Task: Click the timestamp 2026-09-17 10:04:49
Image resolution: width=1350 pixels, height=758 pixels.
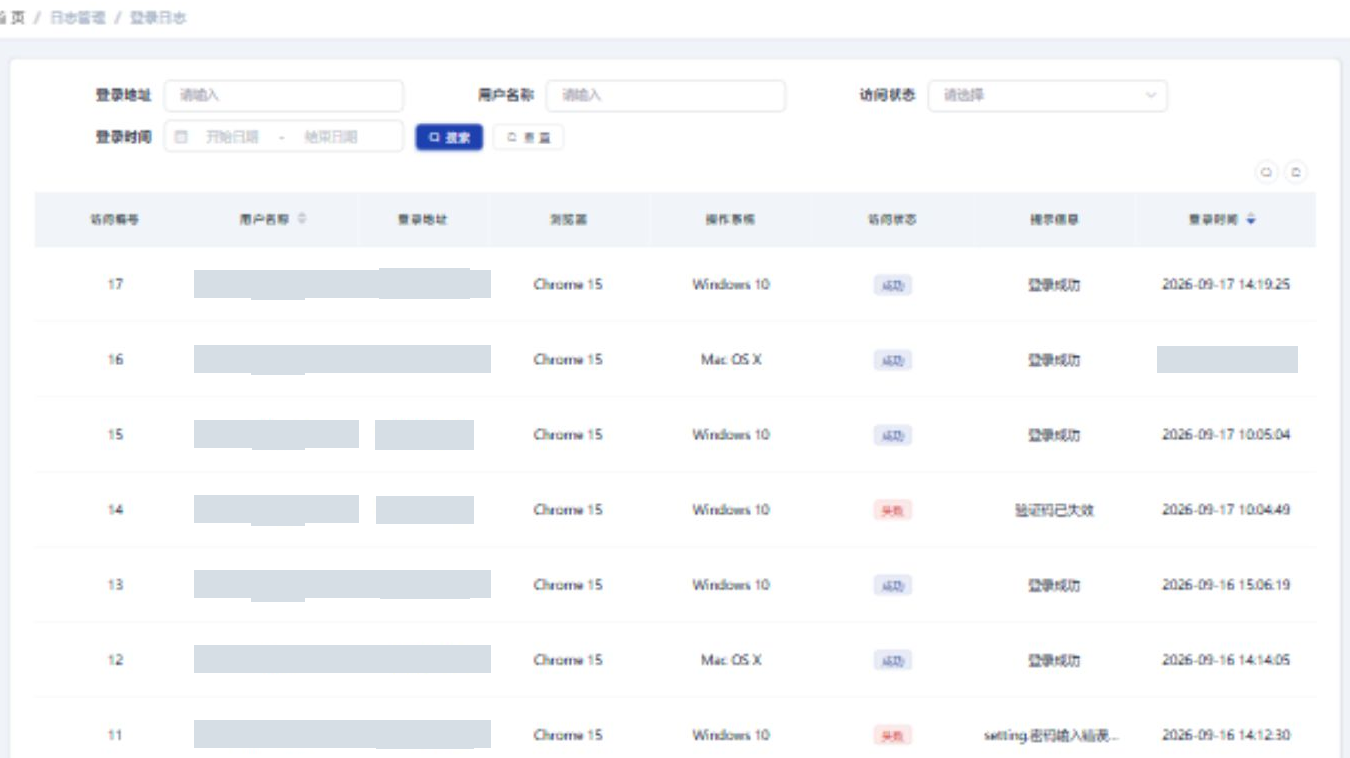Action: (x=1226, y=510)
